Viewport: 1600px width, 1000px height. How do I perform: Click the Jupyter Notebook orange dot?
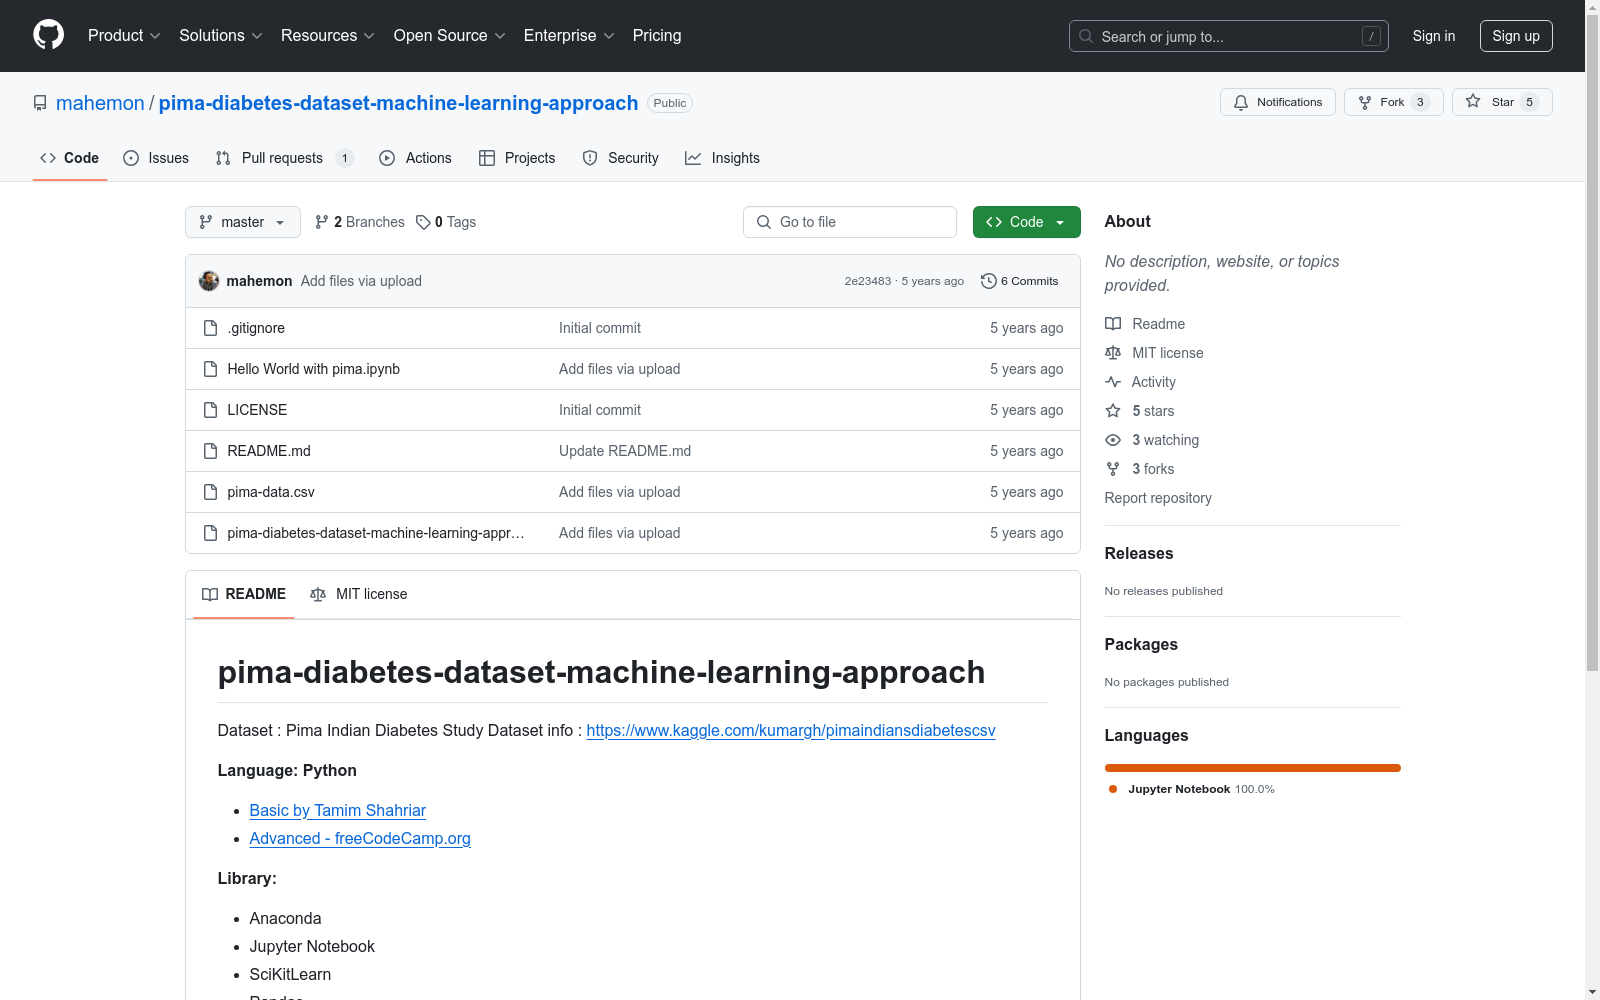[1113, 789]
